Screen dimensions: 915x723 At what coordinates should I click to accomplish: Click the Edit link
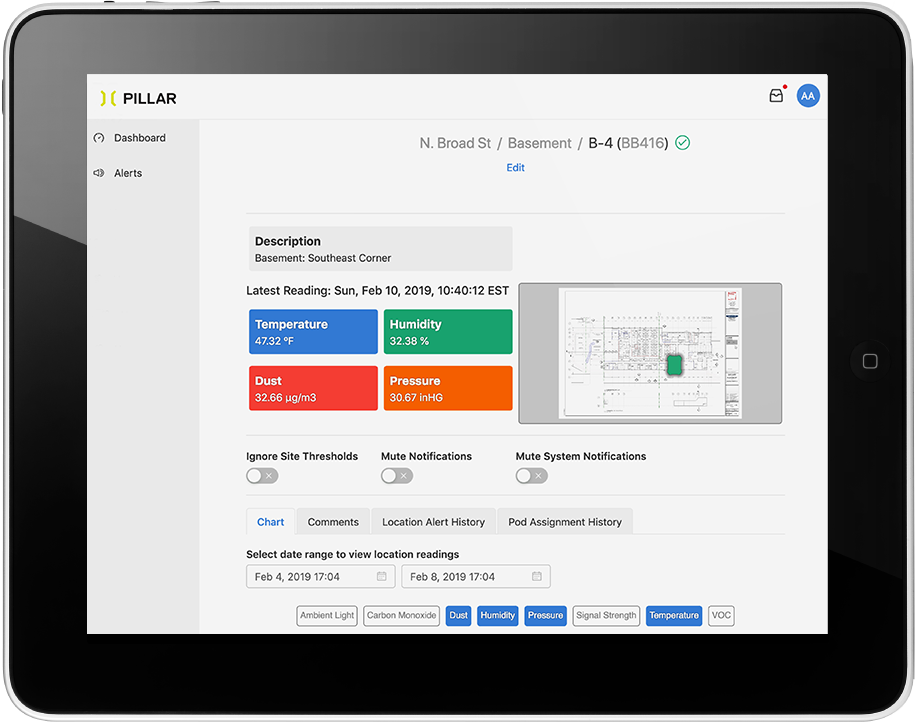coord(515,168)
